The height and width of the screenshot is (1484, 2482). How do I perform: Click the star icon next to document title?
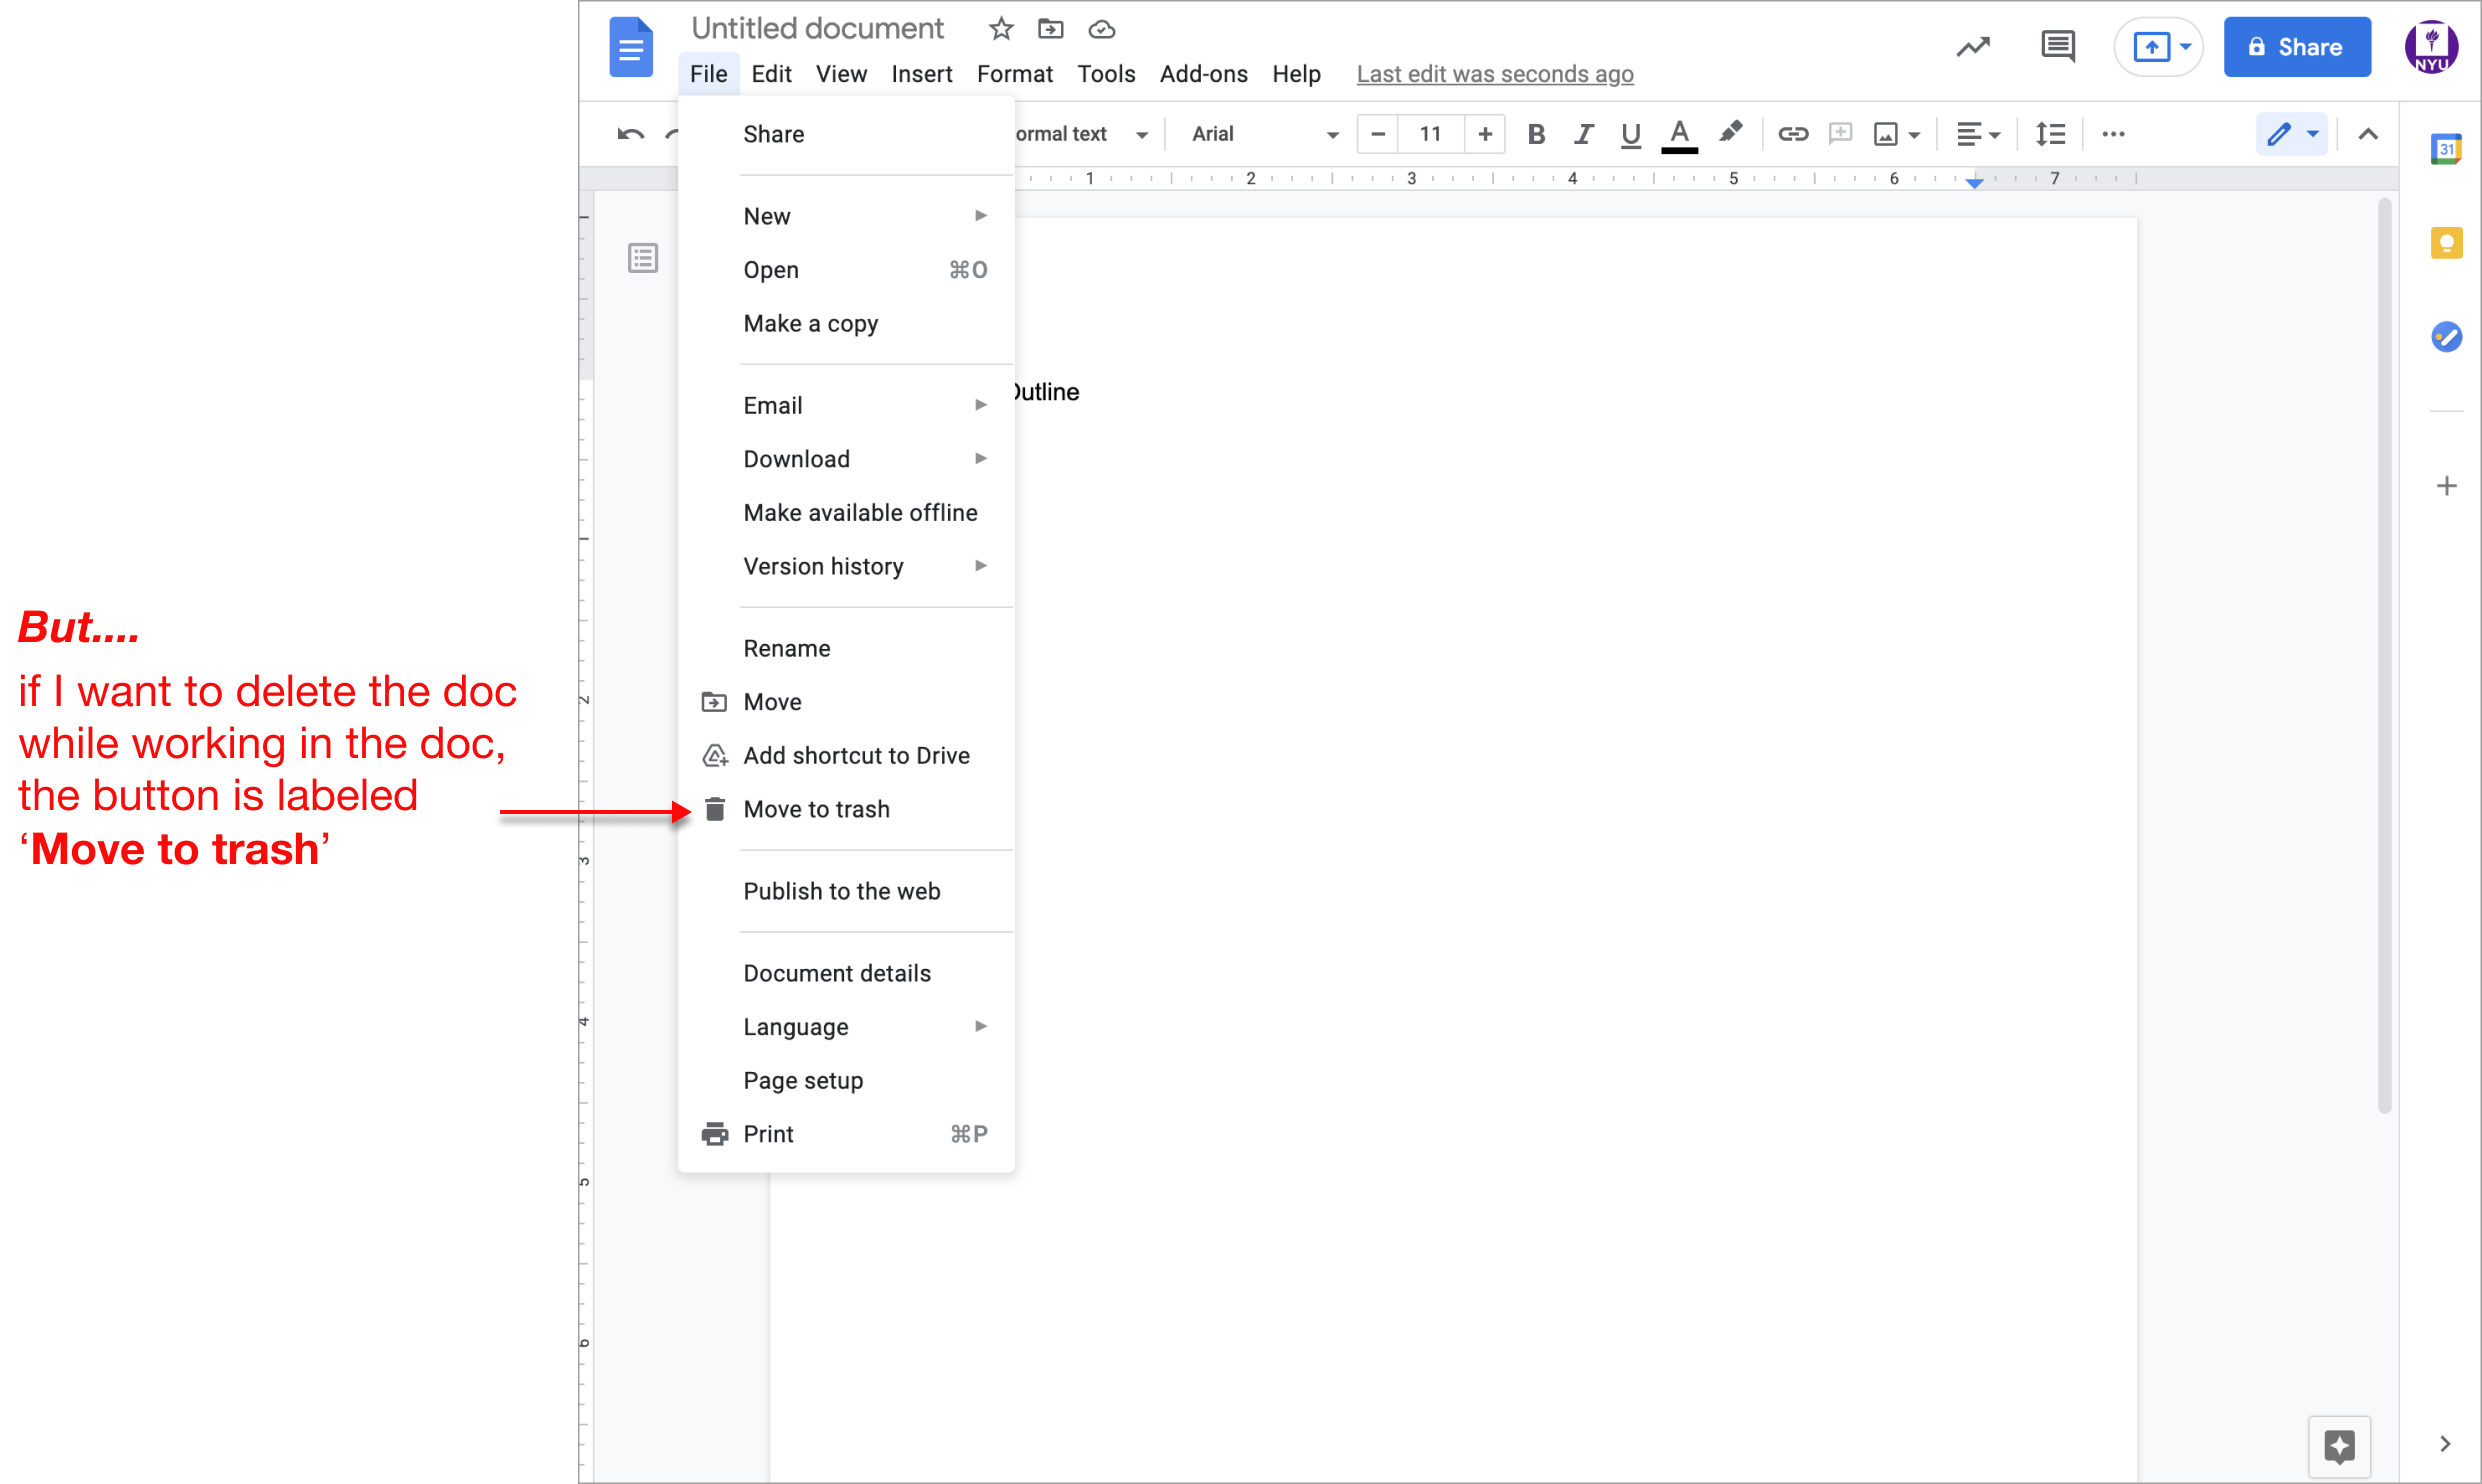[1000, 29]
